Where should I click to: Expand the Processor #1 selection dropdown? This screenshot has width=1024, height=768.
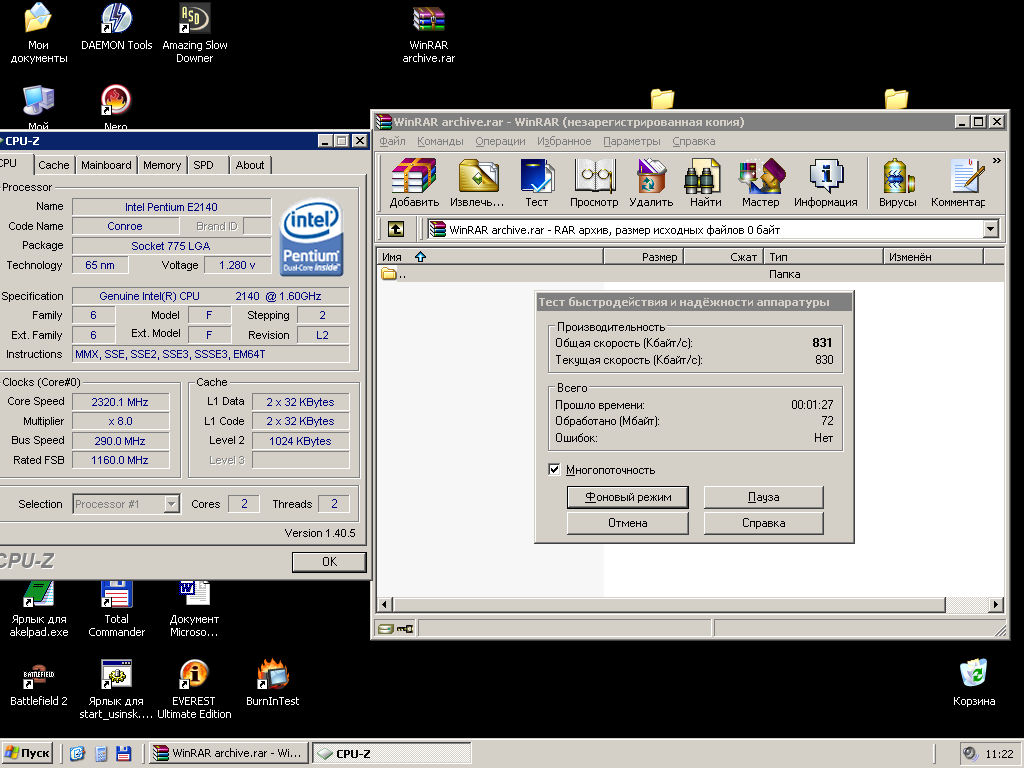pyautogui.click(x=172, y=504)
